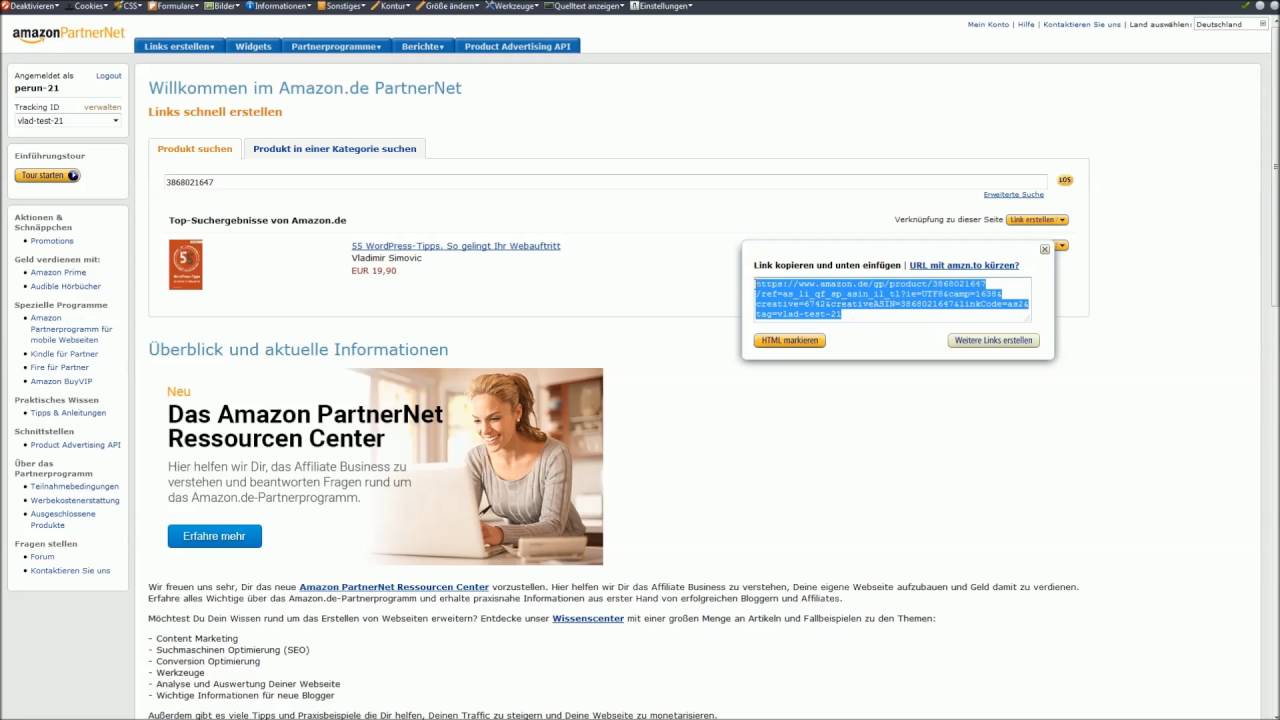This screenshot has width=1280, height=720.
Task: Click the Weitere Links erstellen button
Action: [x=993, y=341]
